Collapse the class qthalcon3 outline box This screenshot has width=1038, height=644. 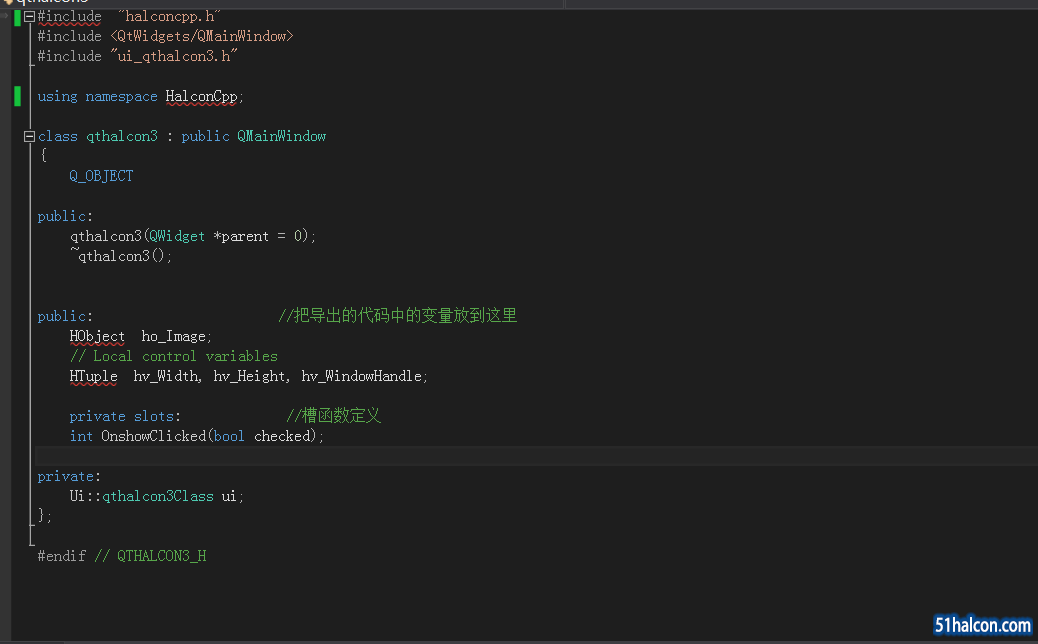tap(29, 136)
